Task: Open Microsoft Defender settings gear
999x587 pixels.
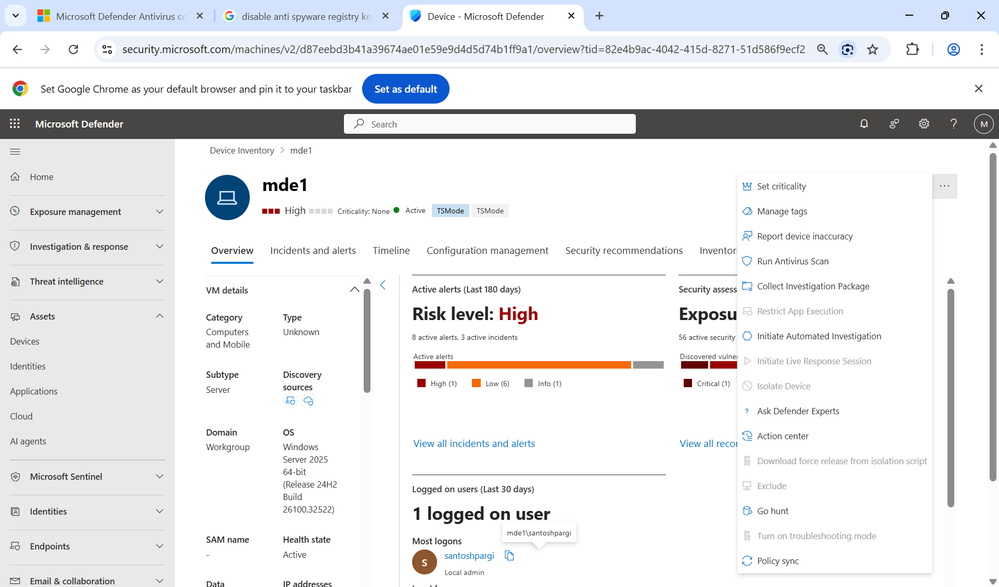Action: (923, 123)
